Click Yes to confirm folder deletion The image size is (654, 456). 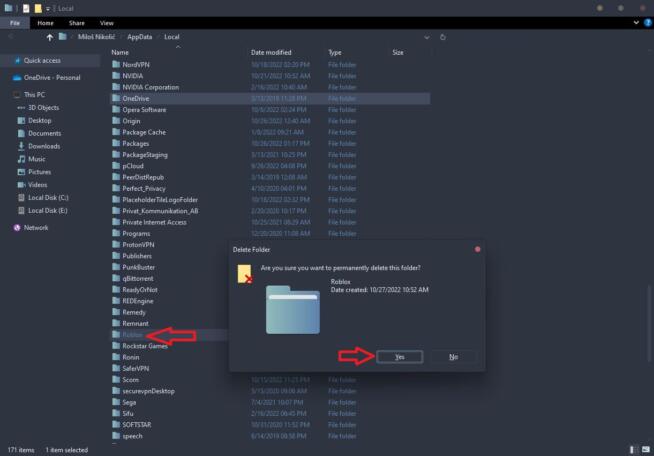pos(399,356)
